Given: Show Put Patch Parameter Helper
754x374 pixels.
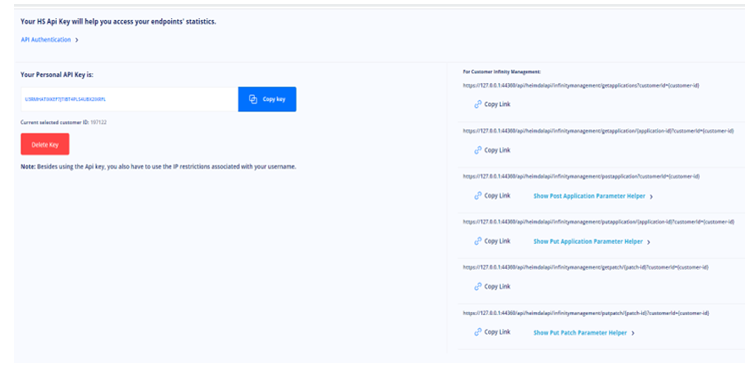Looking at the screenshot, I should pyautogui.click(x=580, y=333).
